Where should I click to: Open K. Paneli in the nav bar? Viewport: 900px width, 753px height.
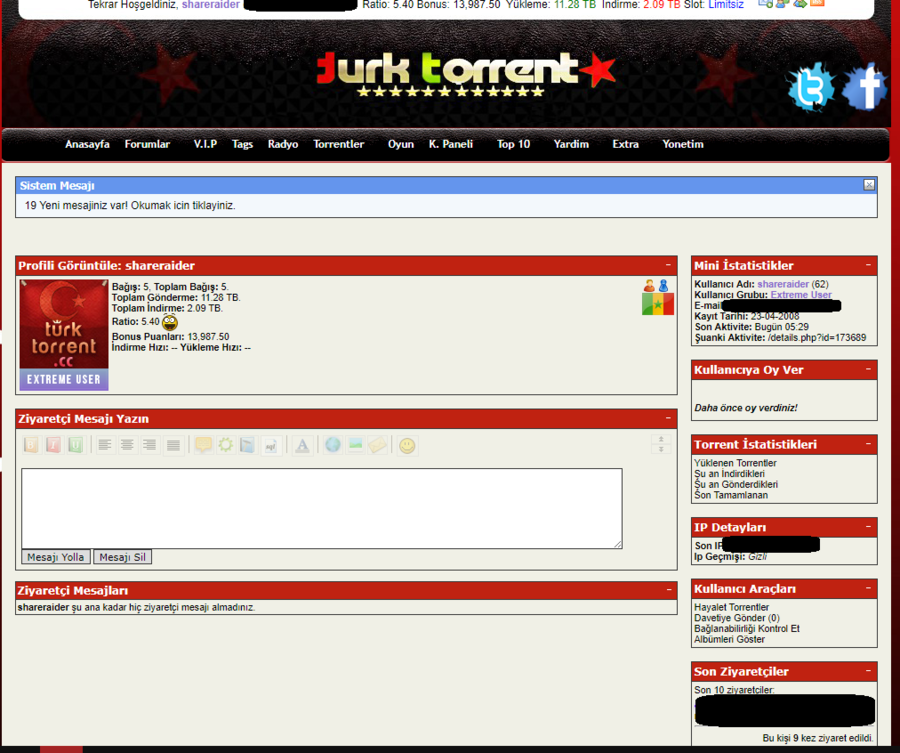tap(451, 144)
